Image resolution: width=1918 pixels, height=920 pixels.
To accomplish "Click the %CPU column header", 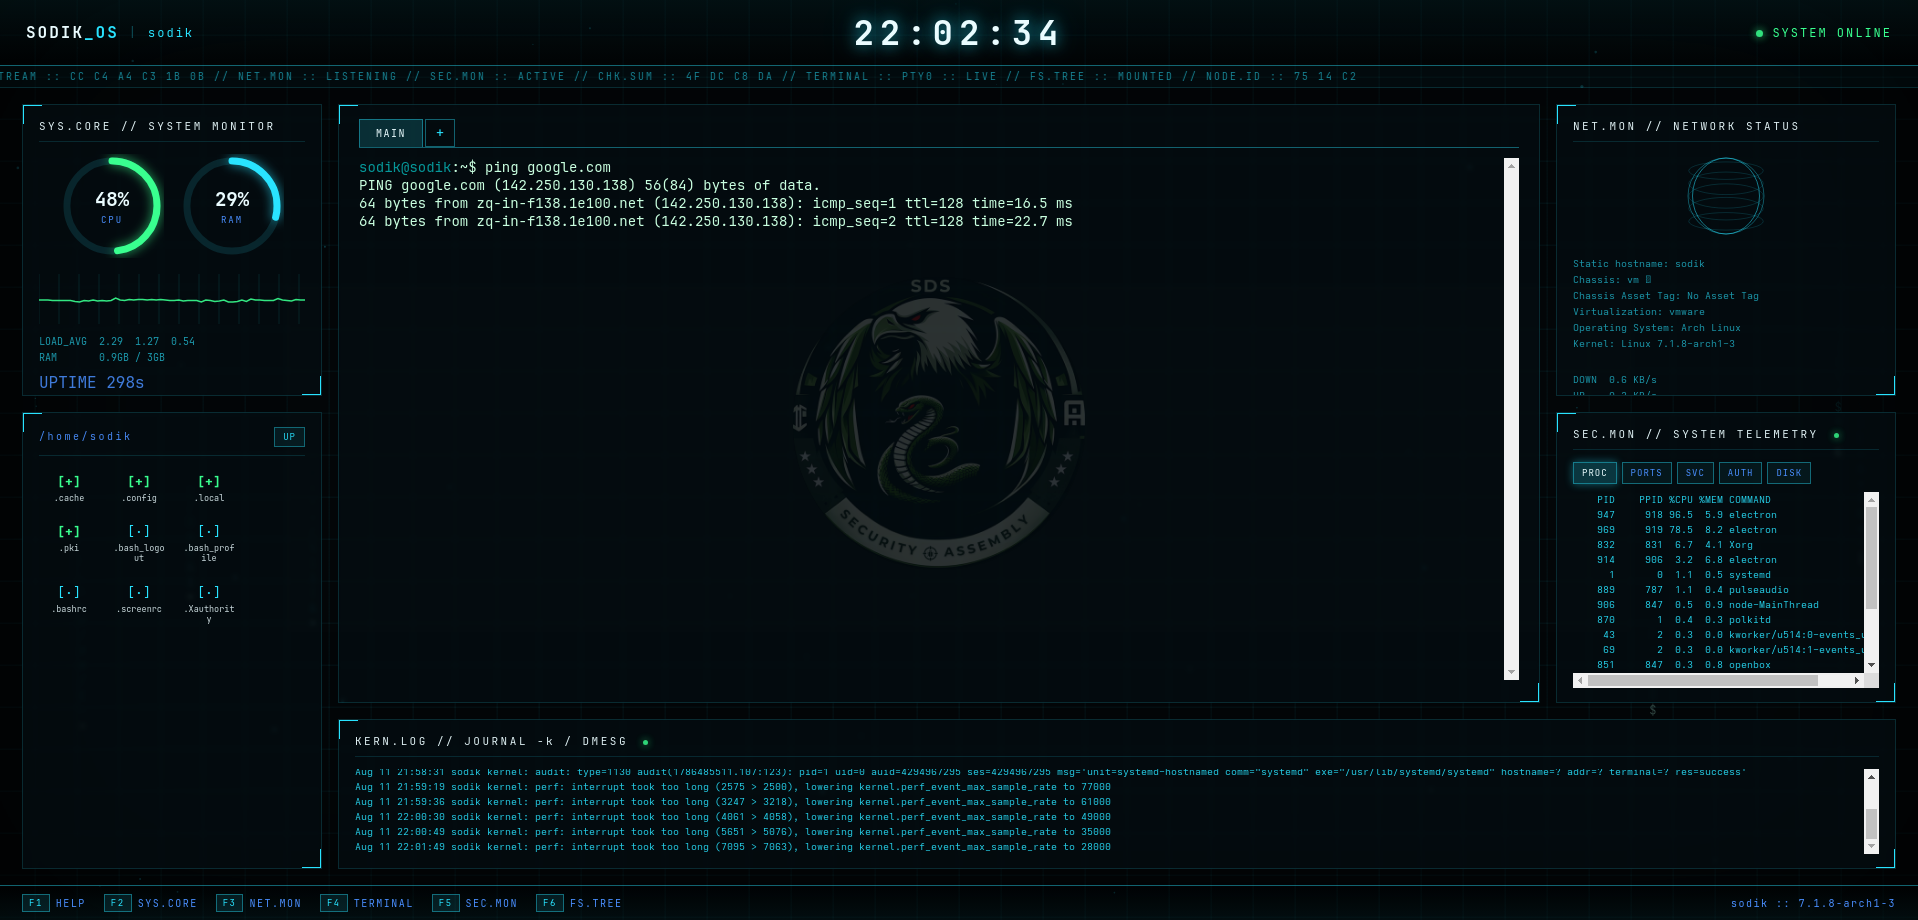I will (1680, 500).
